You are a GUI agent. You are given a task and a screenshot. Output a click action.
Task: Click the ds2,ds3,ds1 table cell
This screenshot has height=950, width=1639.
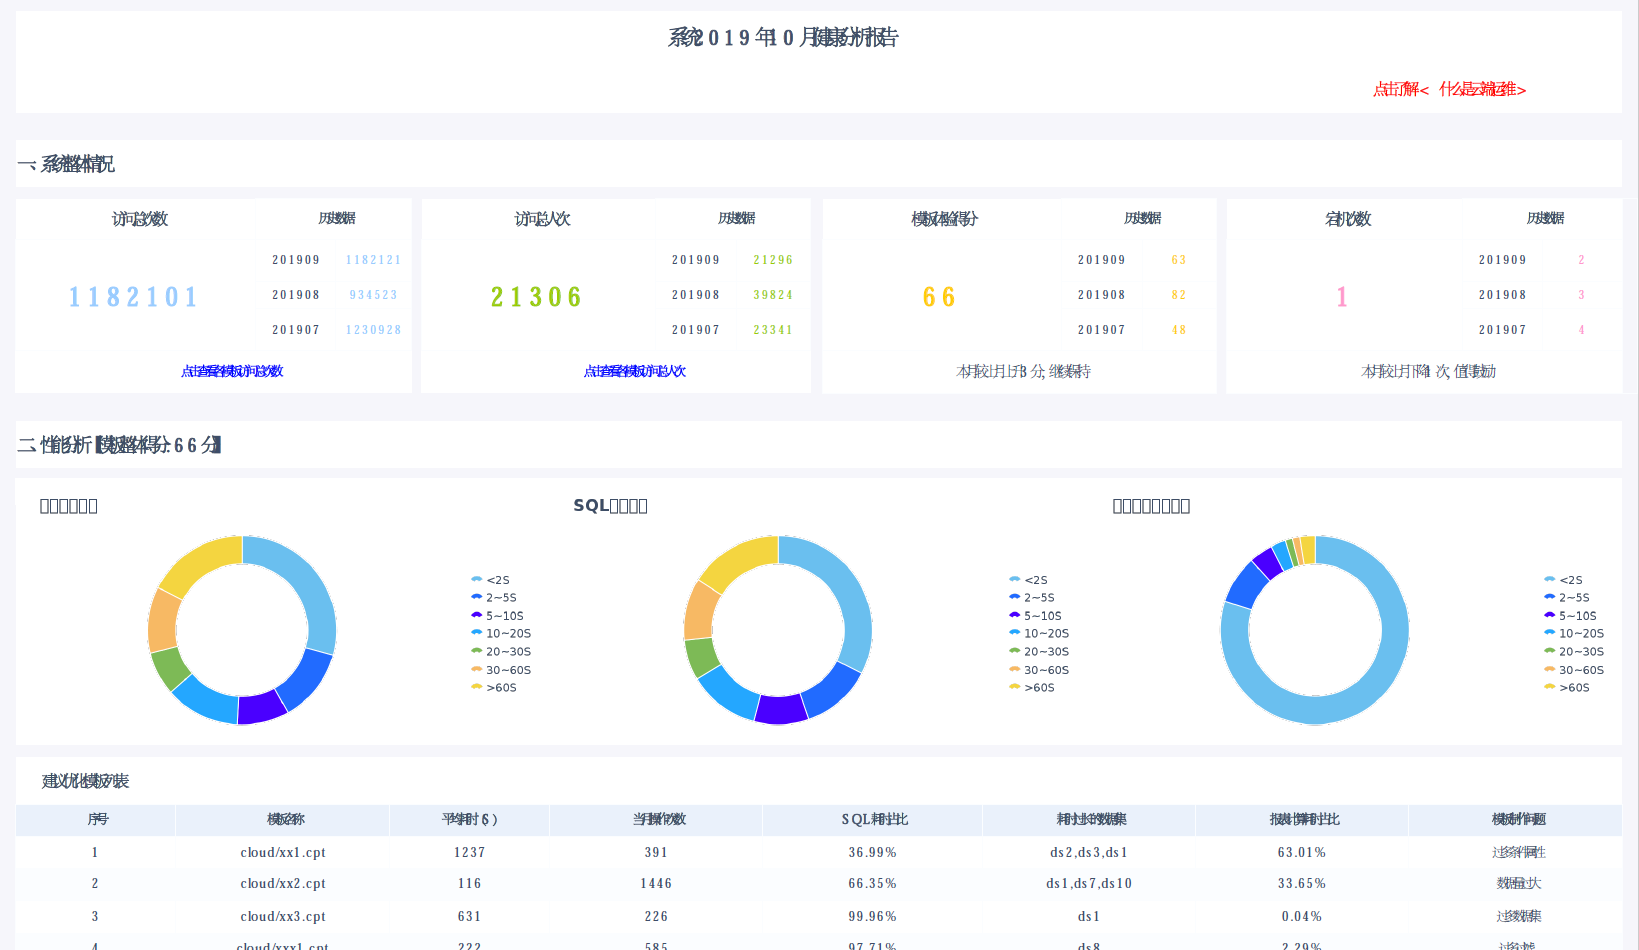tap(1089, 853)
